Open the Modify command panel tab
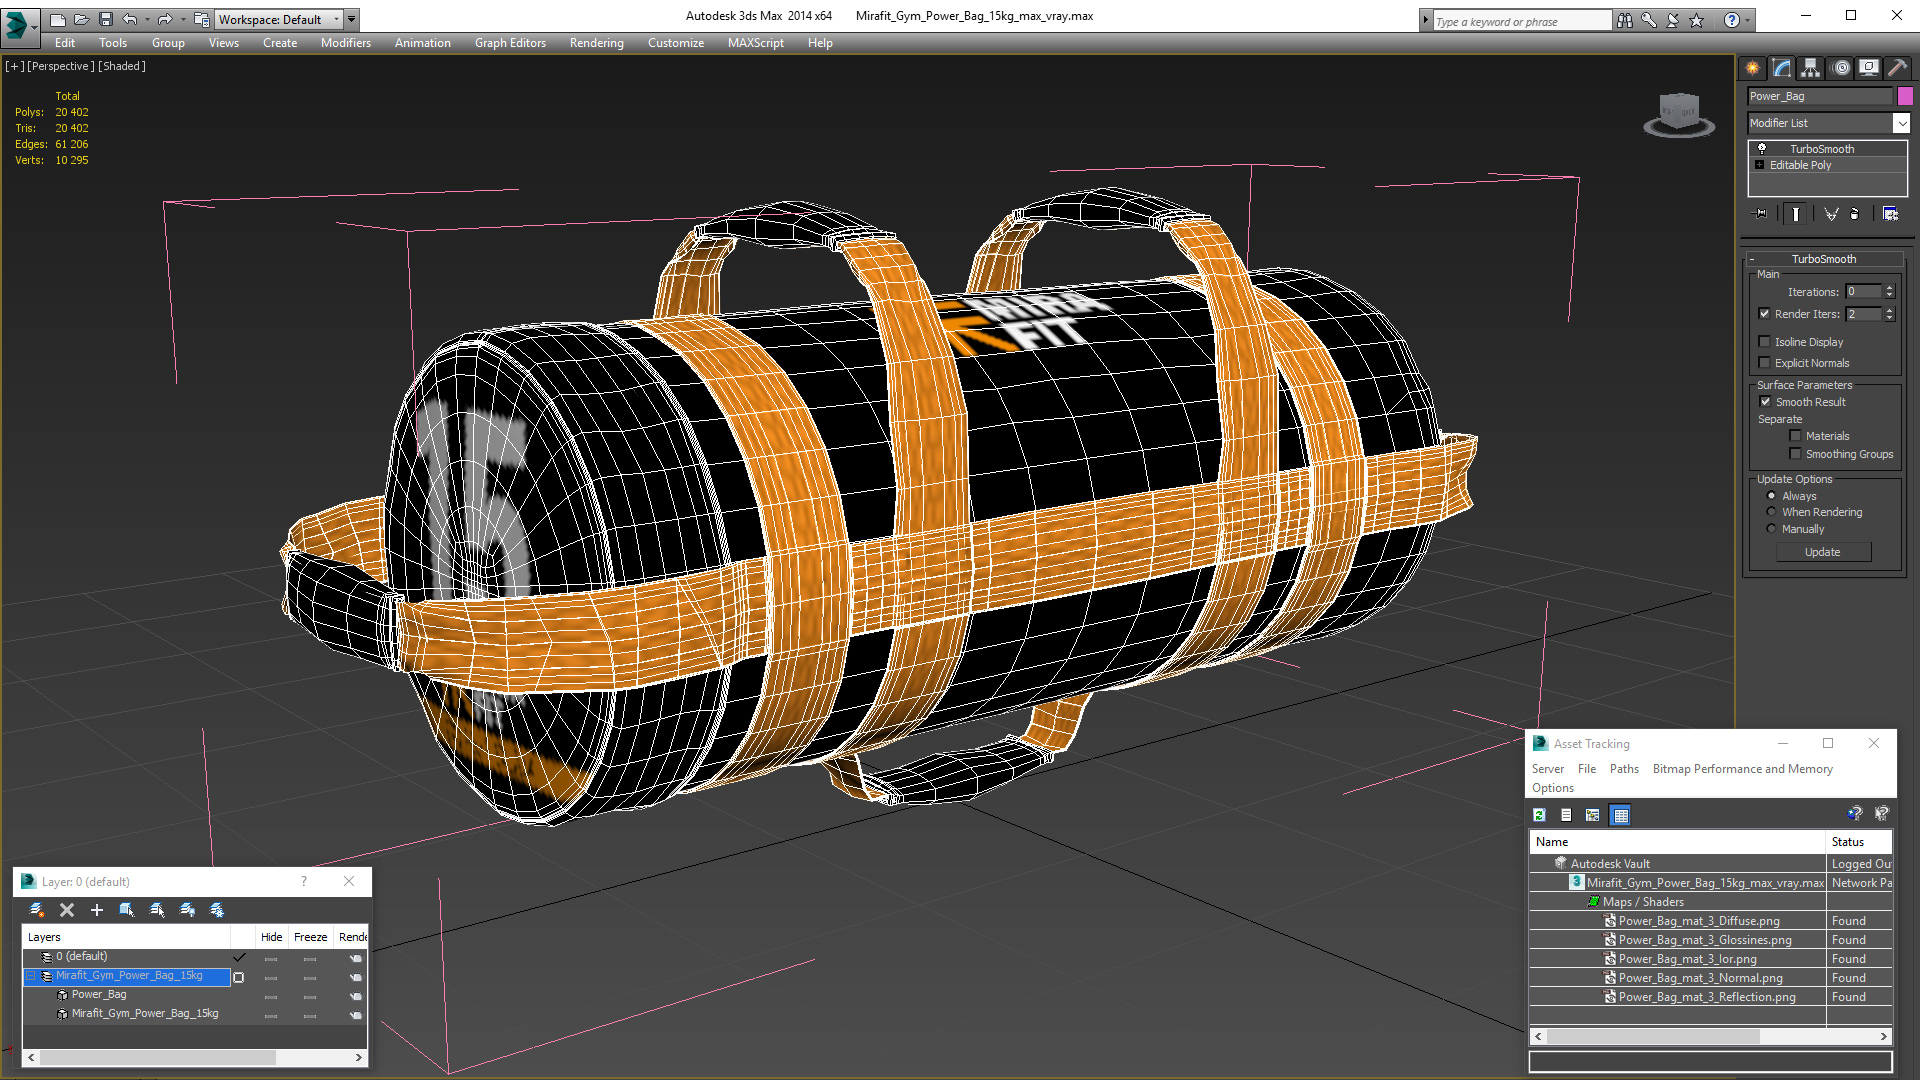Viewport: 1920px width, 1080px height. click(x=1781, y=68)
